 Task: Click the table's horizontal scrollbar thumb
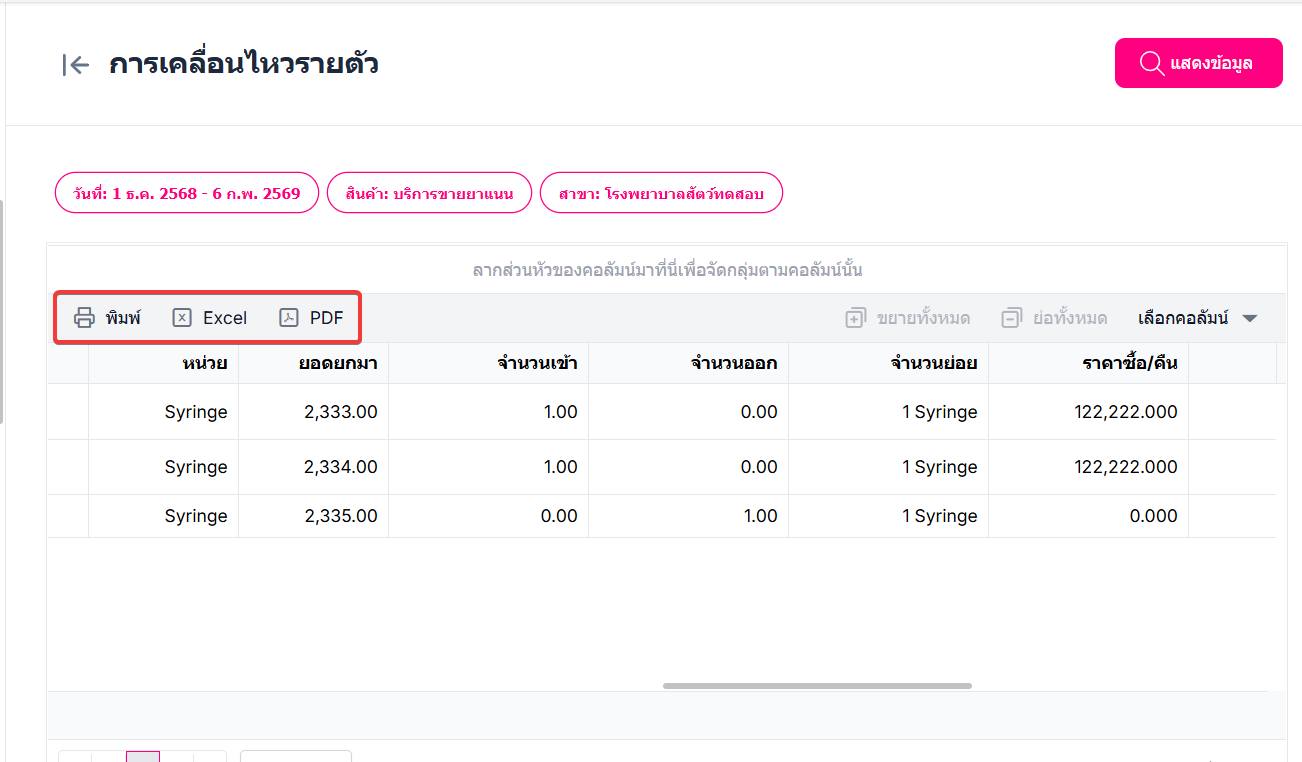[817, 686]
